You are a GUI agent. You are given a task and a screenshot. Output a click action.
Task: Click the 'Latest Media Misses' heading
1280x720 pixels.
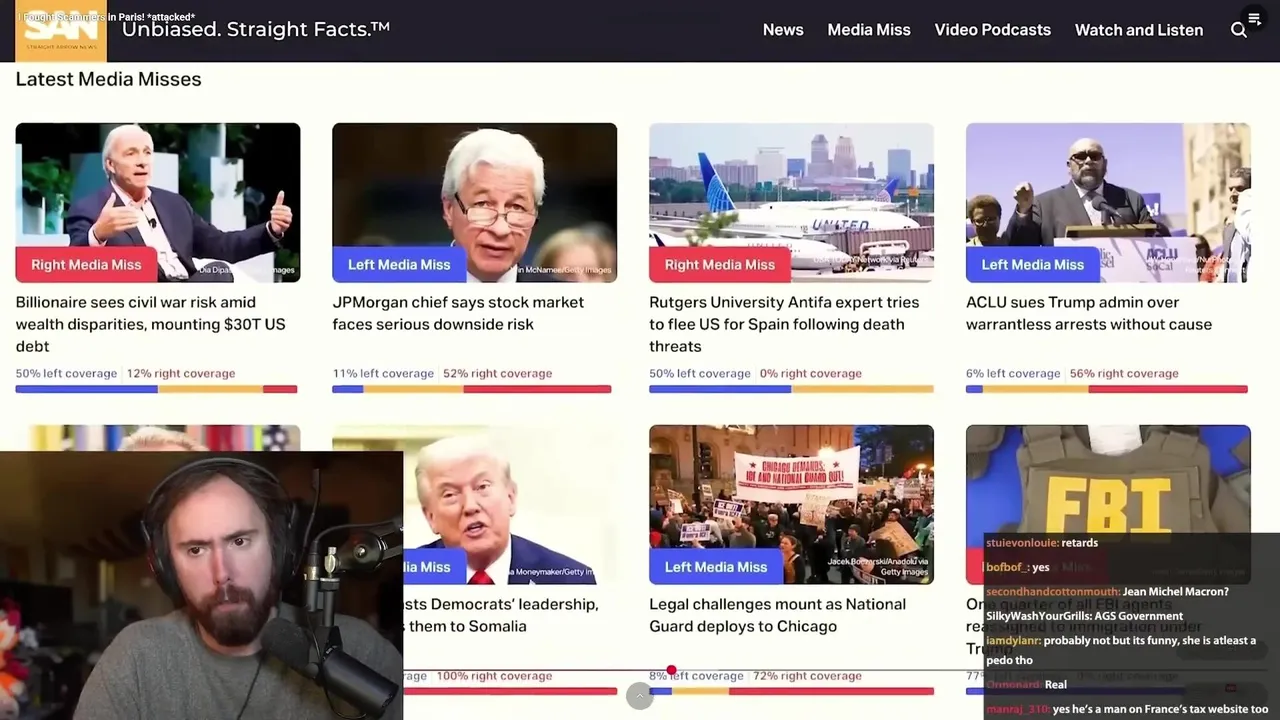pyautogui.click(x=108, y=79)
